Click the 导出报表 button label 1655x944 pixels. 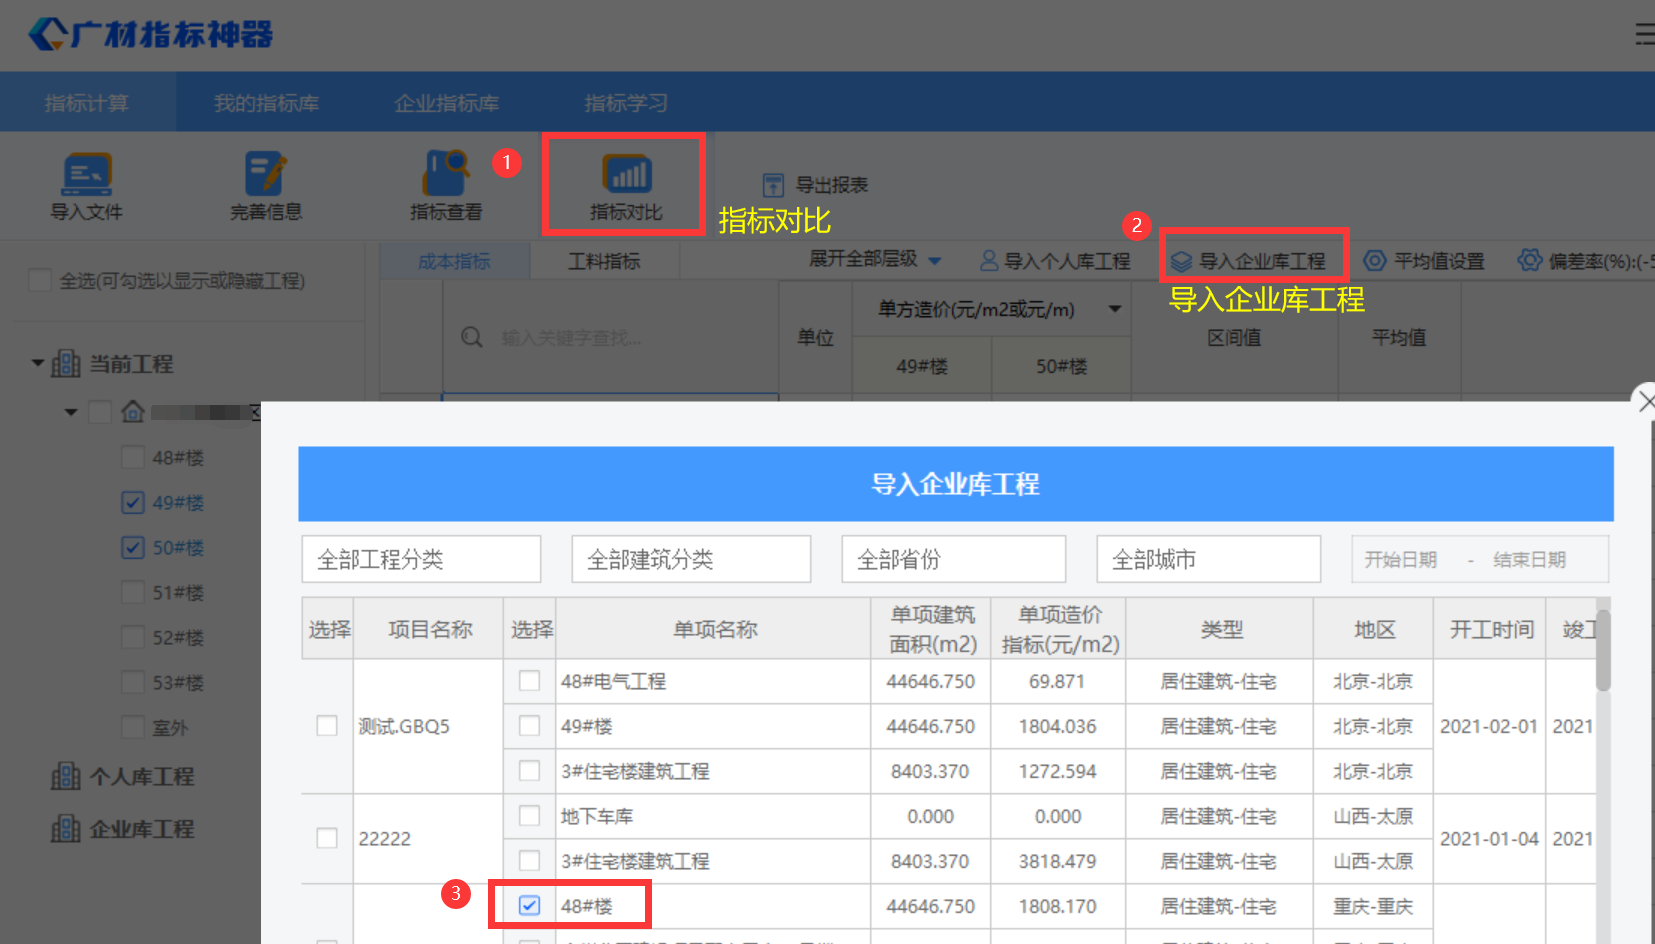coord(832,185)
